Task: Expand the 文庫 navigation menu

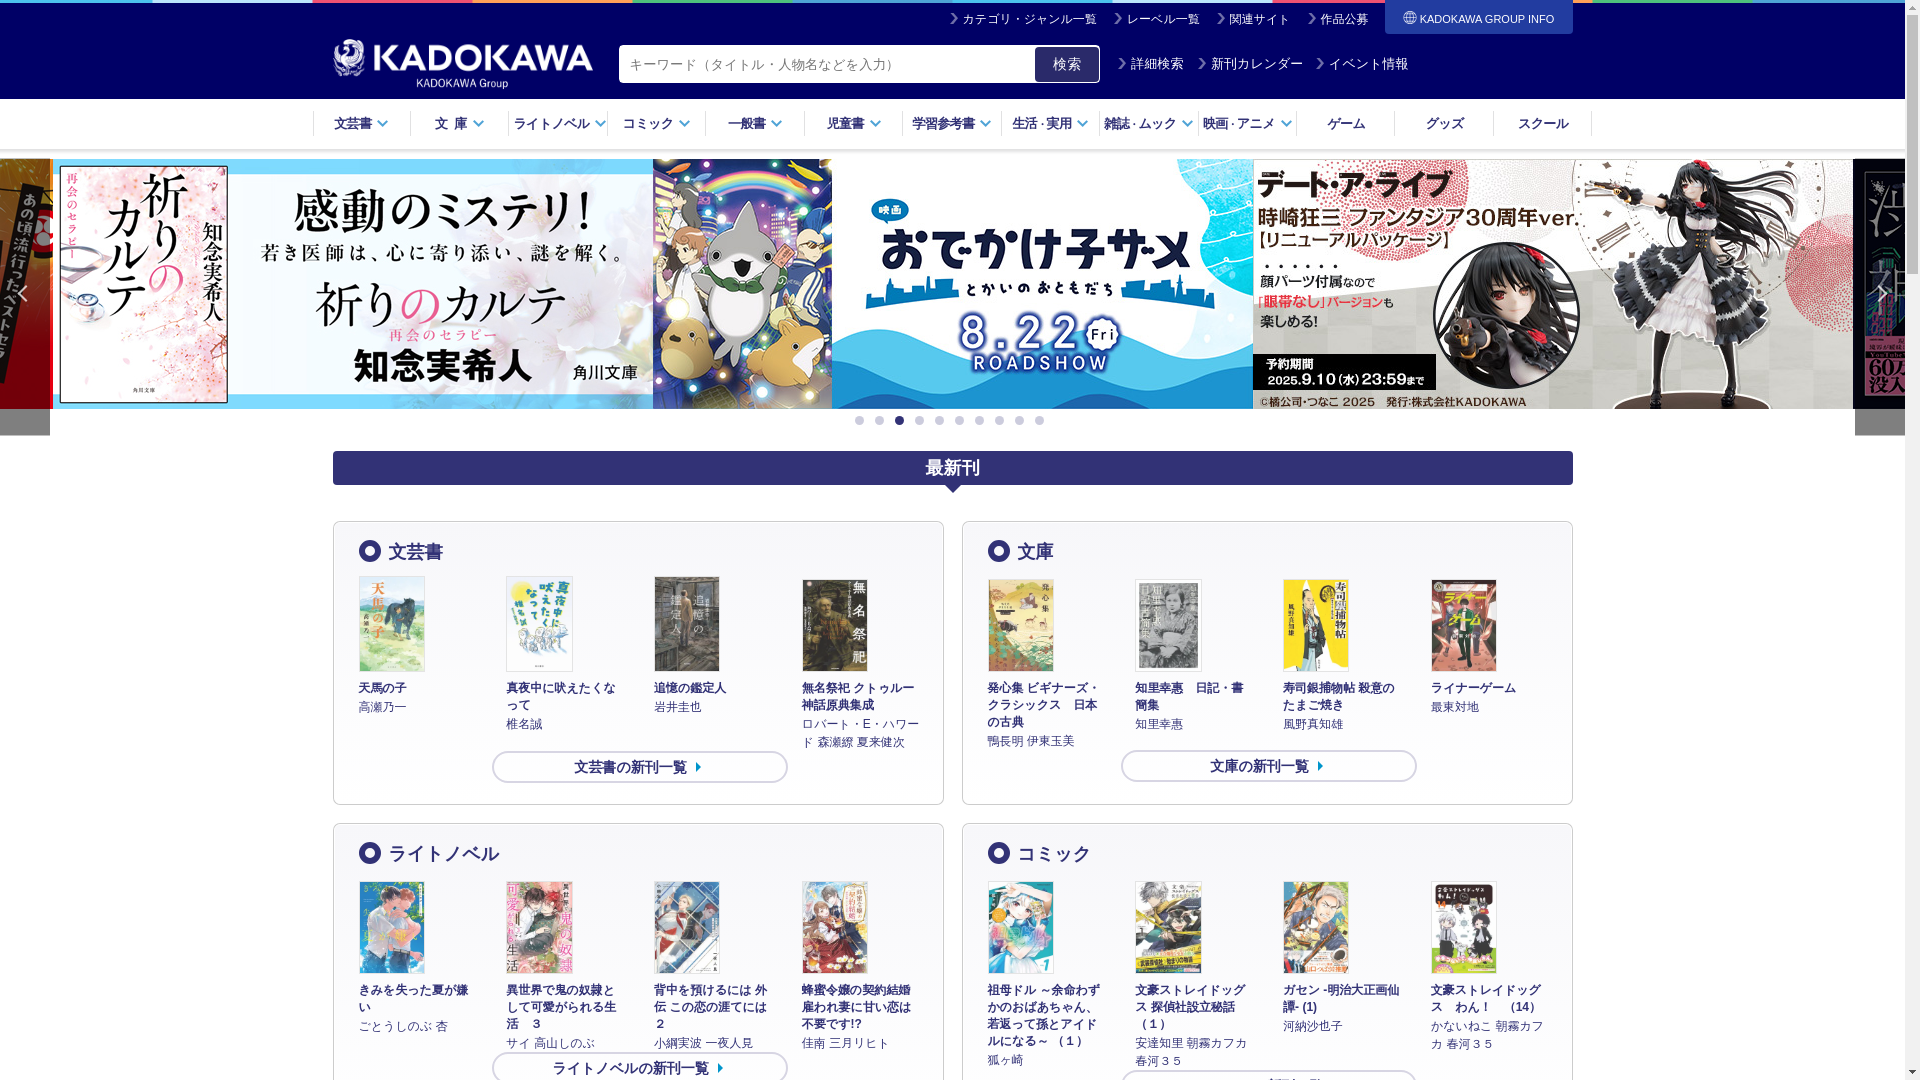Action: (x=459, y=124)
